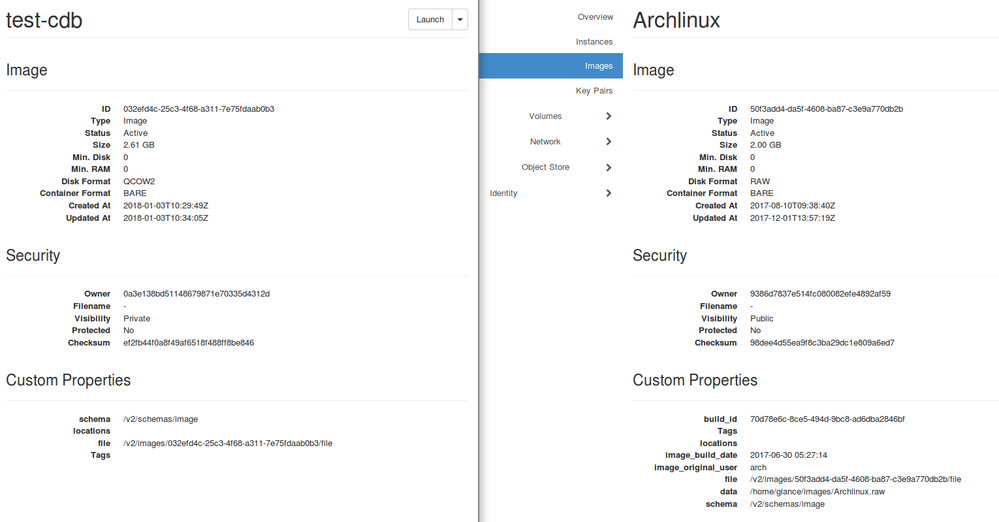Click test-cdb file path /v2/images/032efd4c…/file
Viewport: 999px width, 522px height.
tap(227, 444)
